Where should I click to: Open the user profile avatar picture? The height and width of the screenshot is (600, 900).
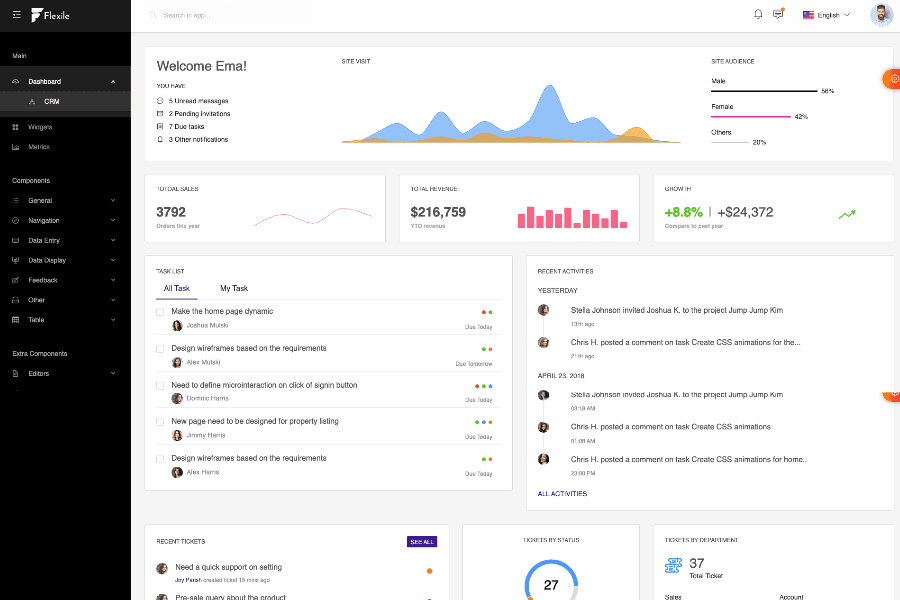[881, 14]
